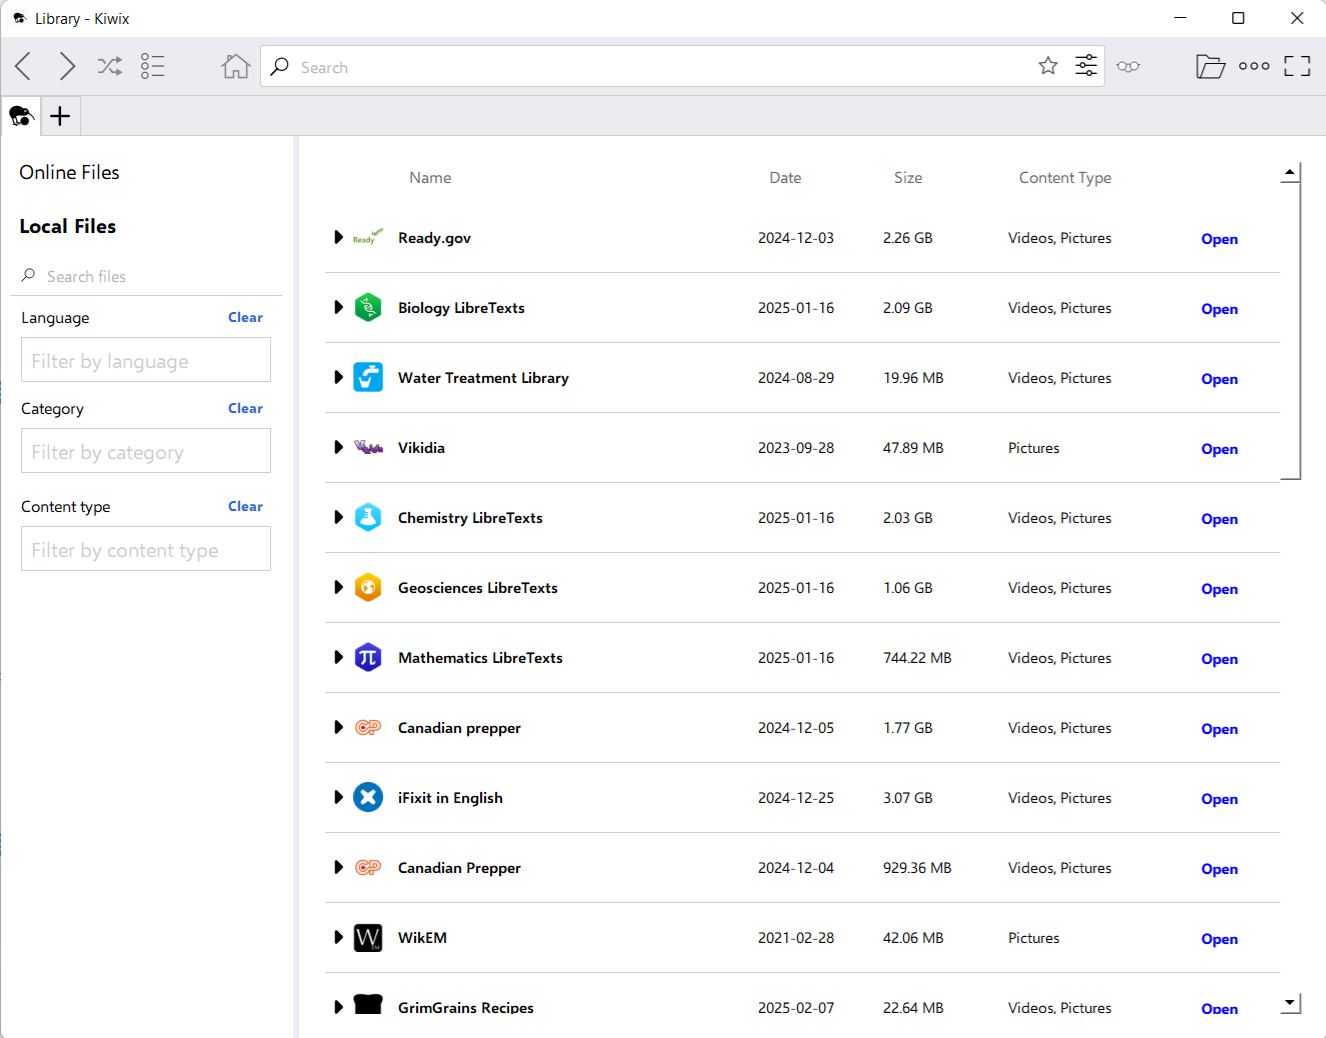This screenshot has height=1038, width=1326.
Task: Click the forward navigation arrow
Action: [67, 67]
